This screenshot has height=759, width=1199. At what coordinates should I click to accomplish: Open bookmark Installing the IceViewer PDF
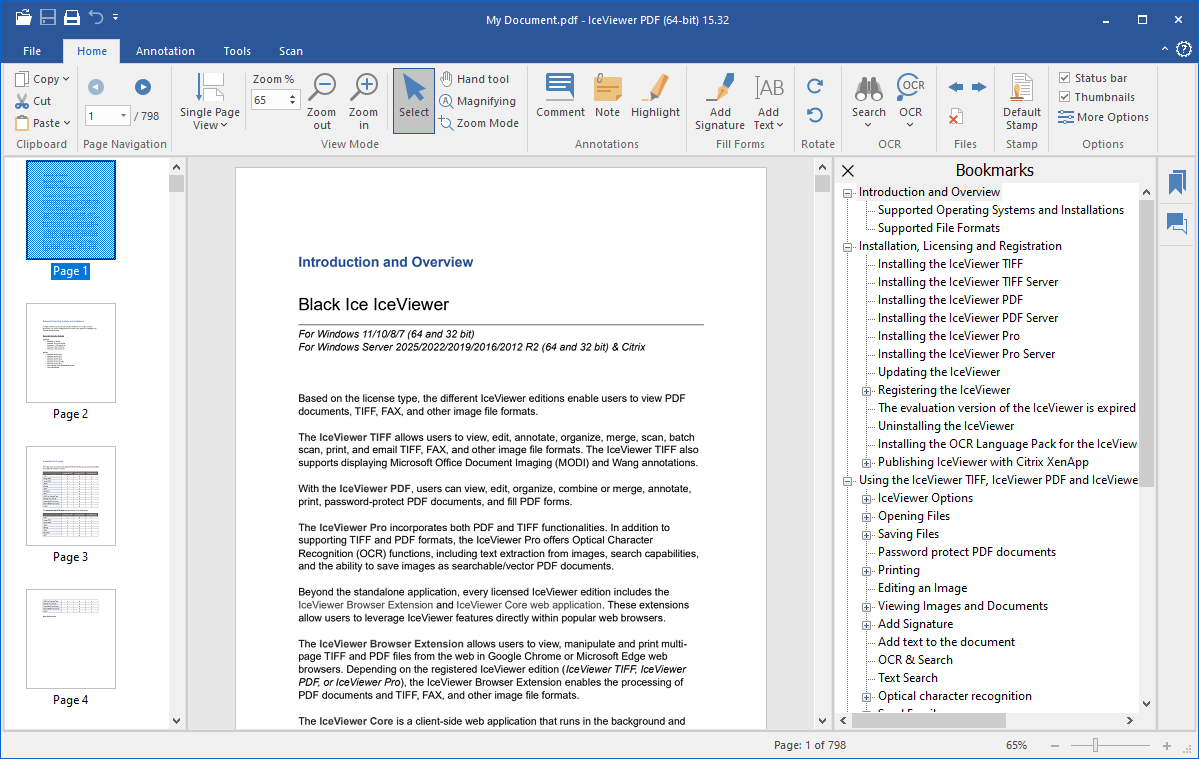(950, 300)
